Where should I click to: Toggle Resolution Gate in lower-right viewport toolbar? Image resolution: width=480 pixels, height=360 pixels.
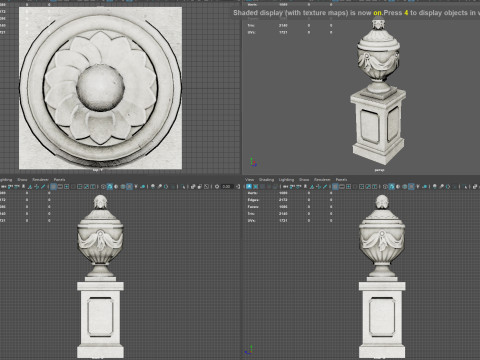348,187
